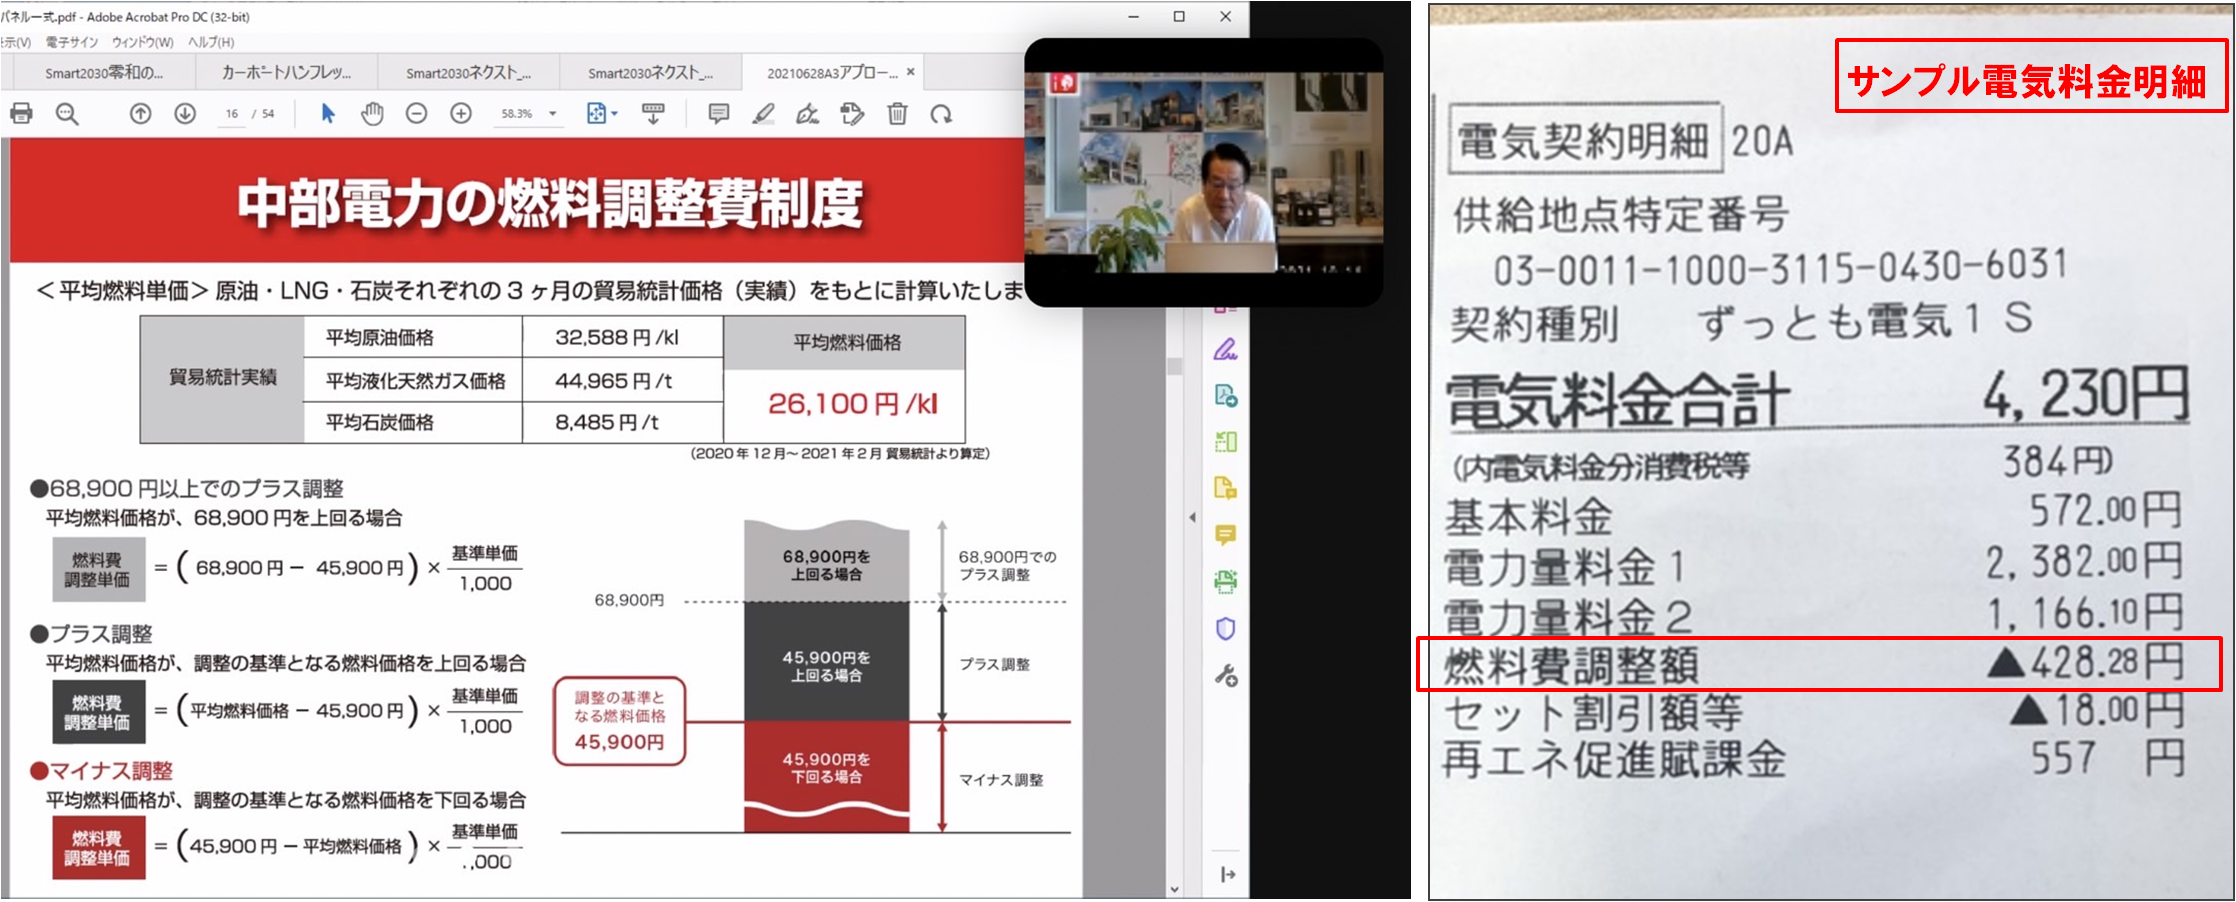Rotate page with the circular arrow icon

pos(941,114)
